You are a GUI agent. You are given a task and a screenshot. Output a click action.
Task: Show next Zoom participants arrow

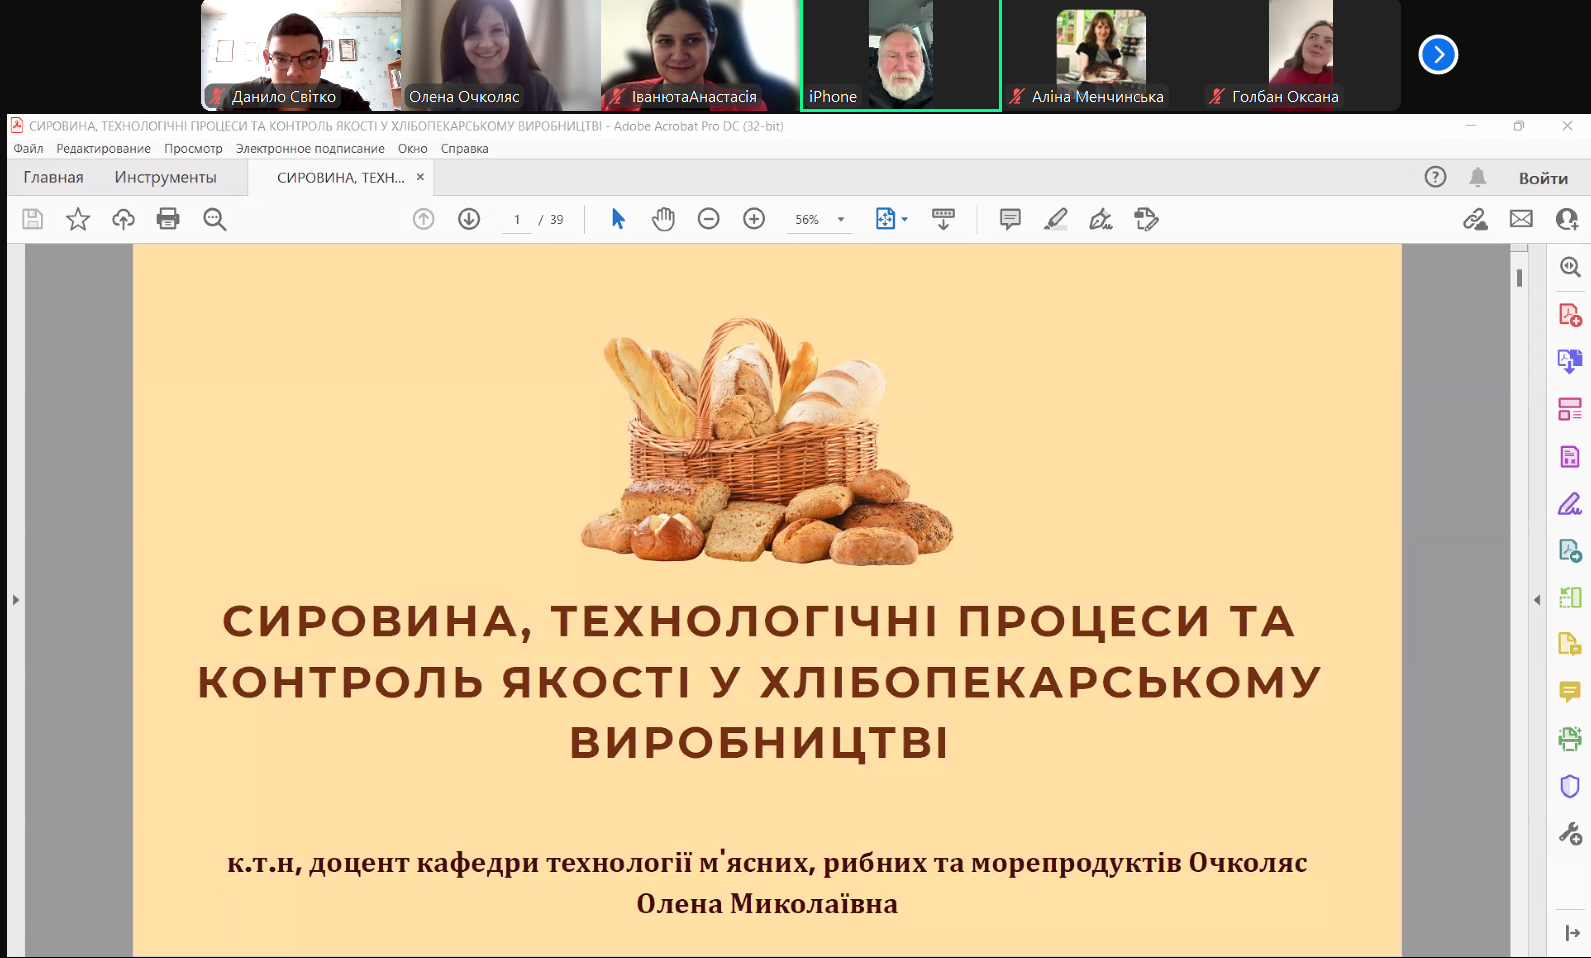coord(1438,55)
